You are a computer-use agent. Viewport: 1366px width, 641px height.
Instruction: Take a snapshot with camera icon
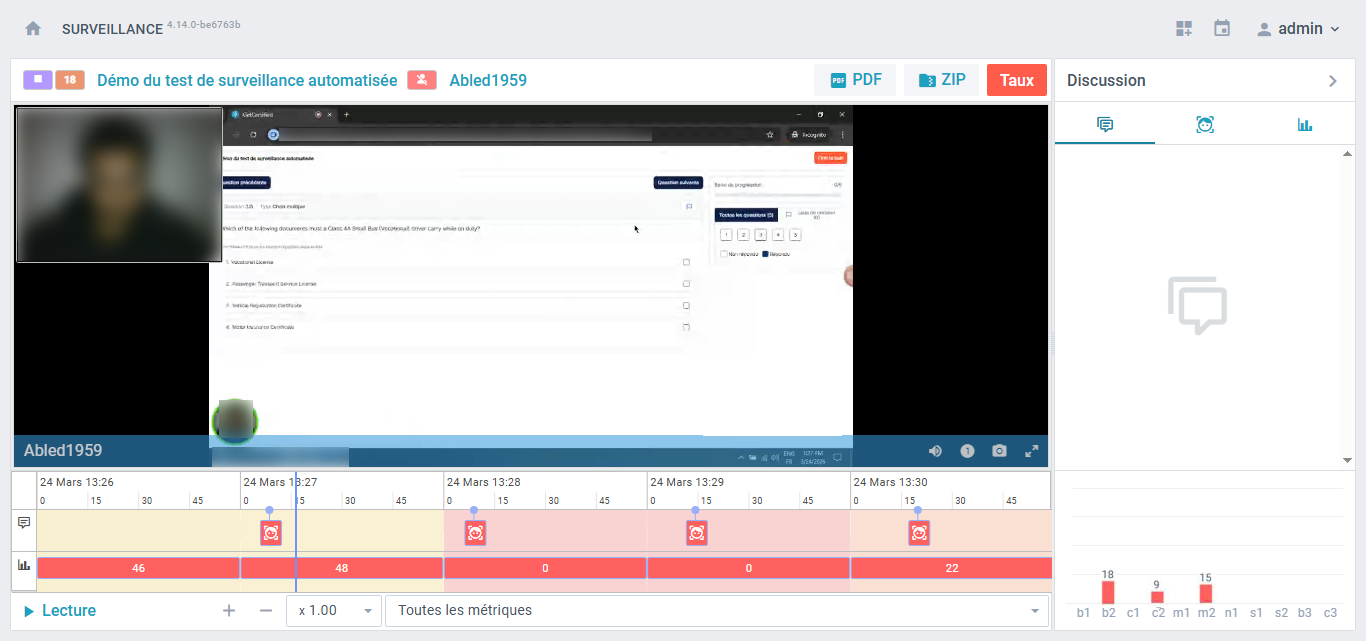pyautogui.click(x=999, y=451)
